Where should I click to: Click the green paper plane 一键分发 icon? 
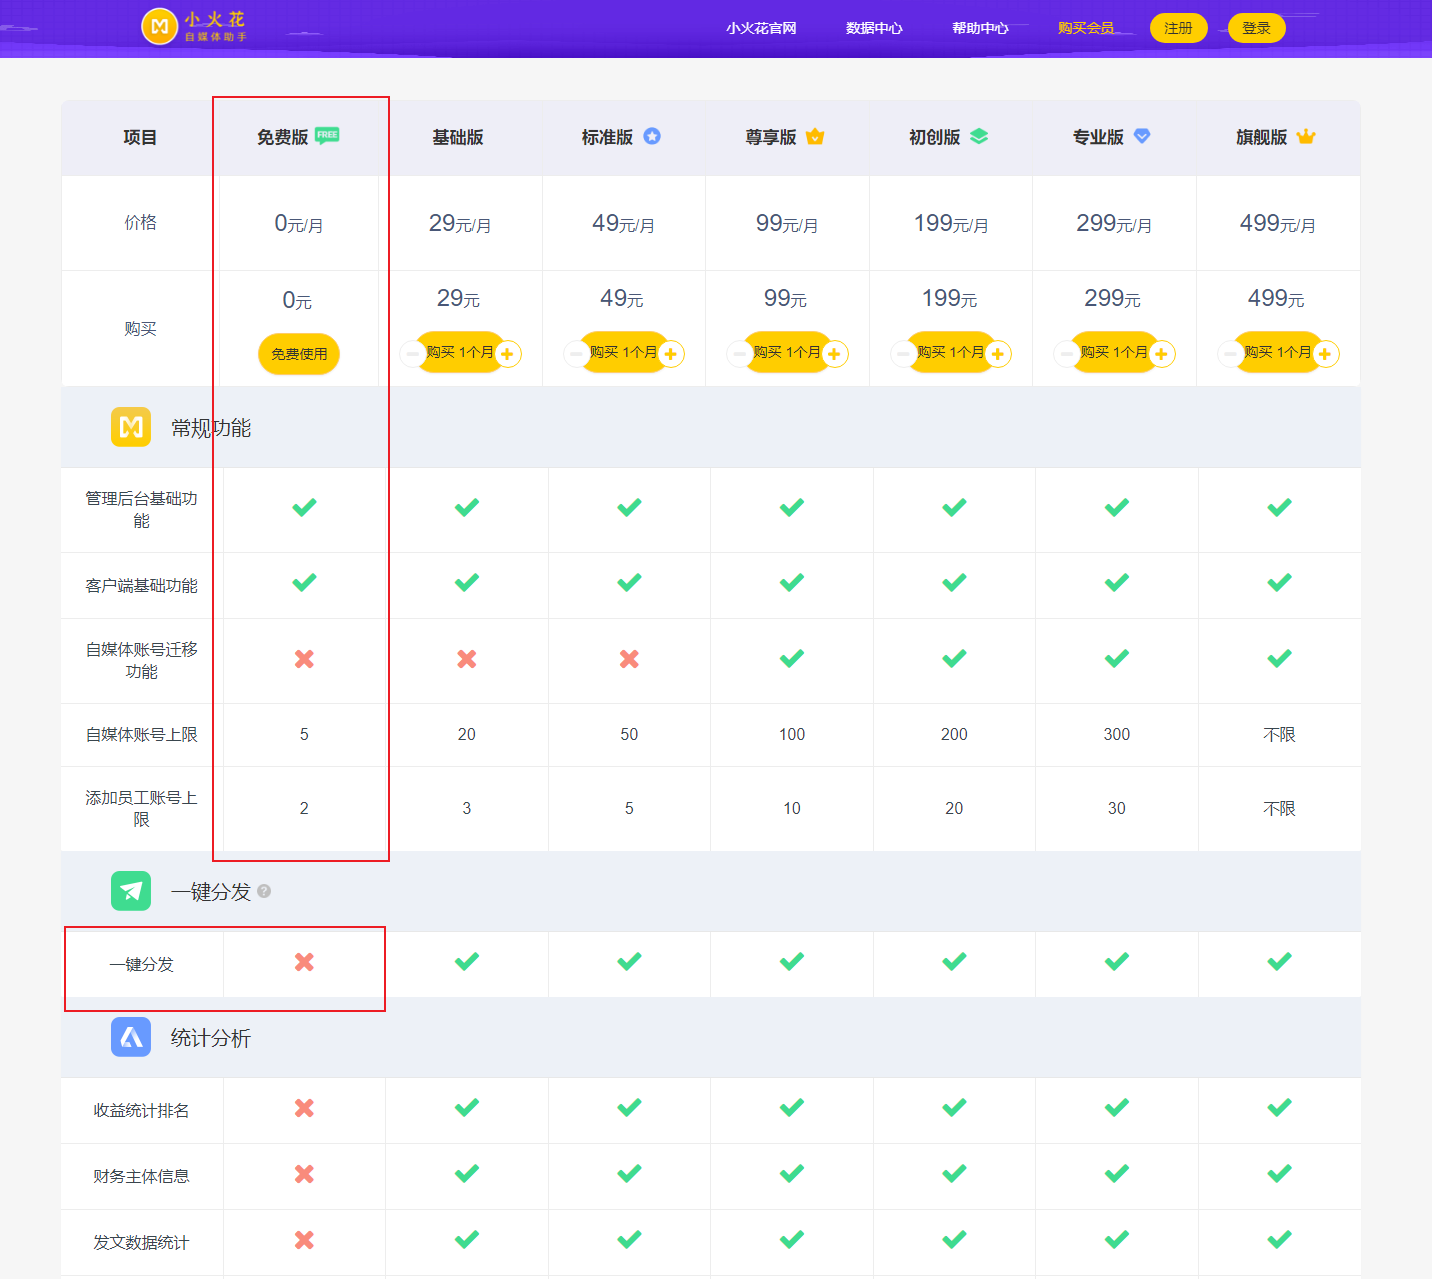pyautogui.click(x=131, y=891)
